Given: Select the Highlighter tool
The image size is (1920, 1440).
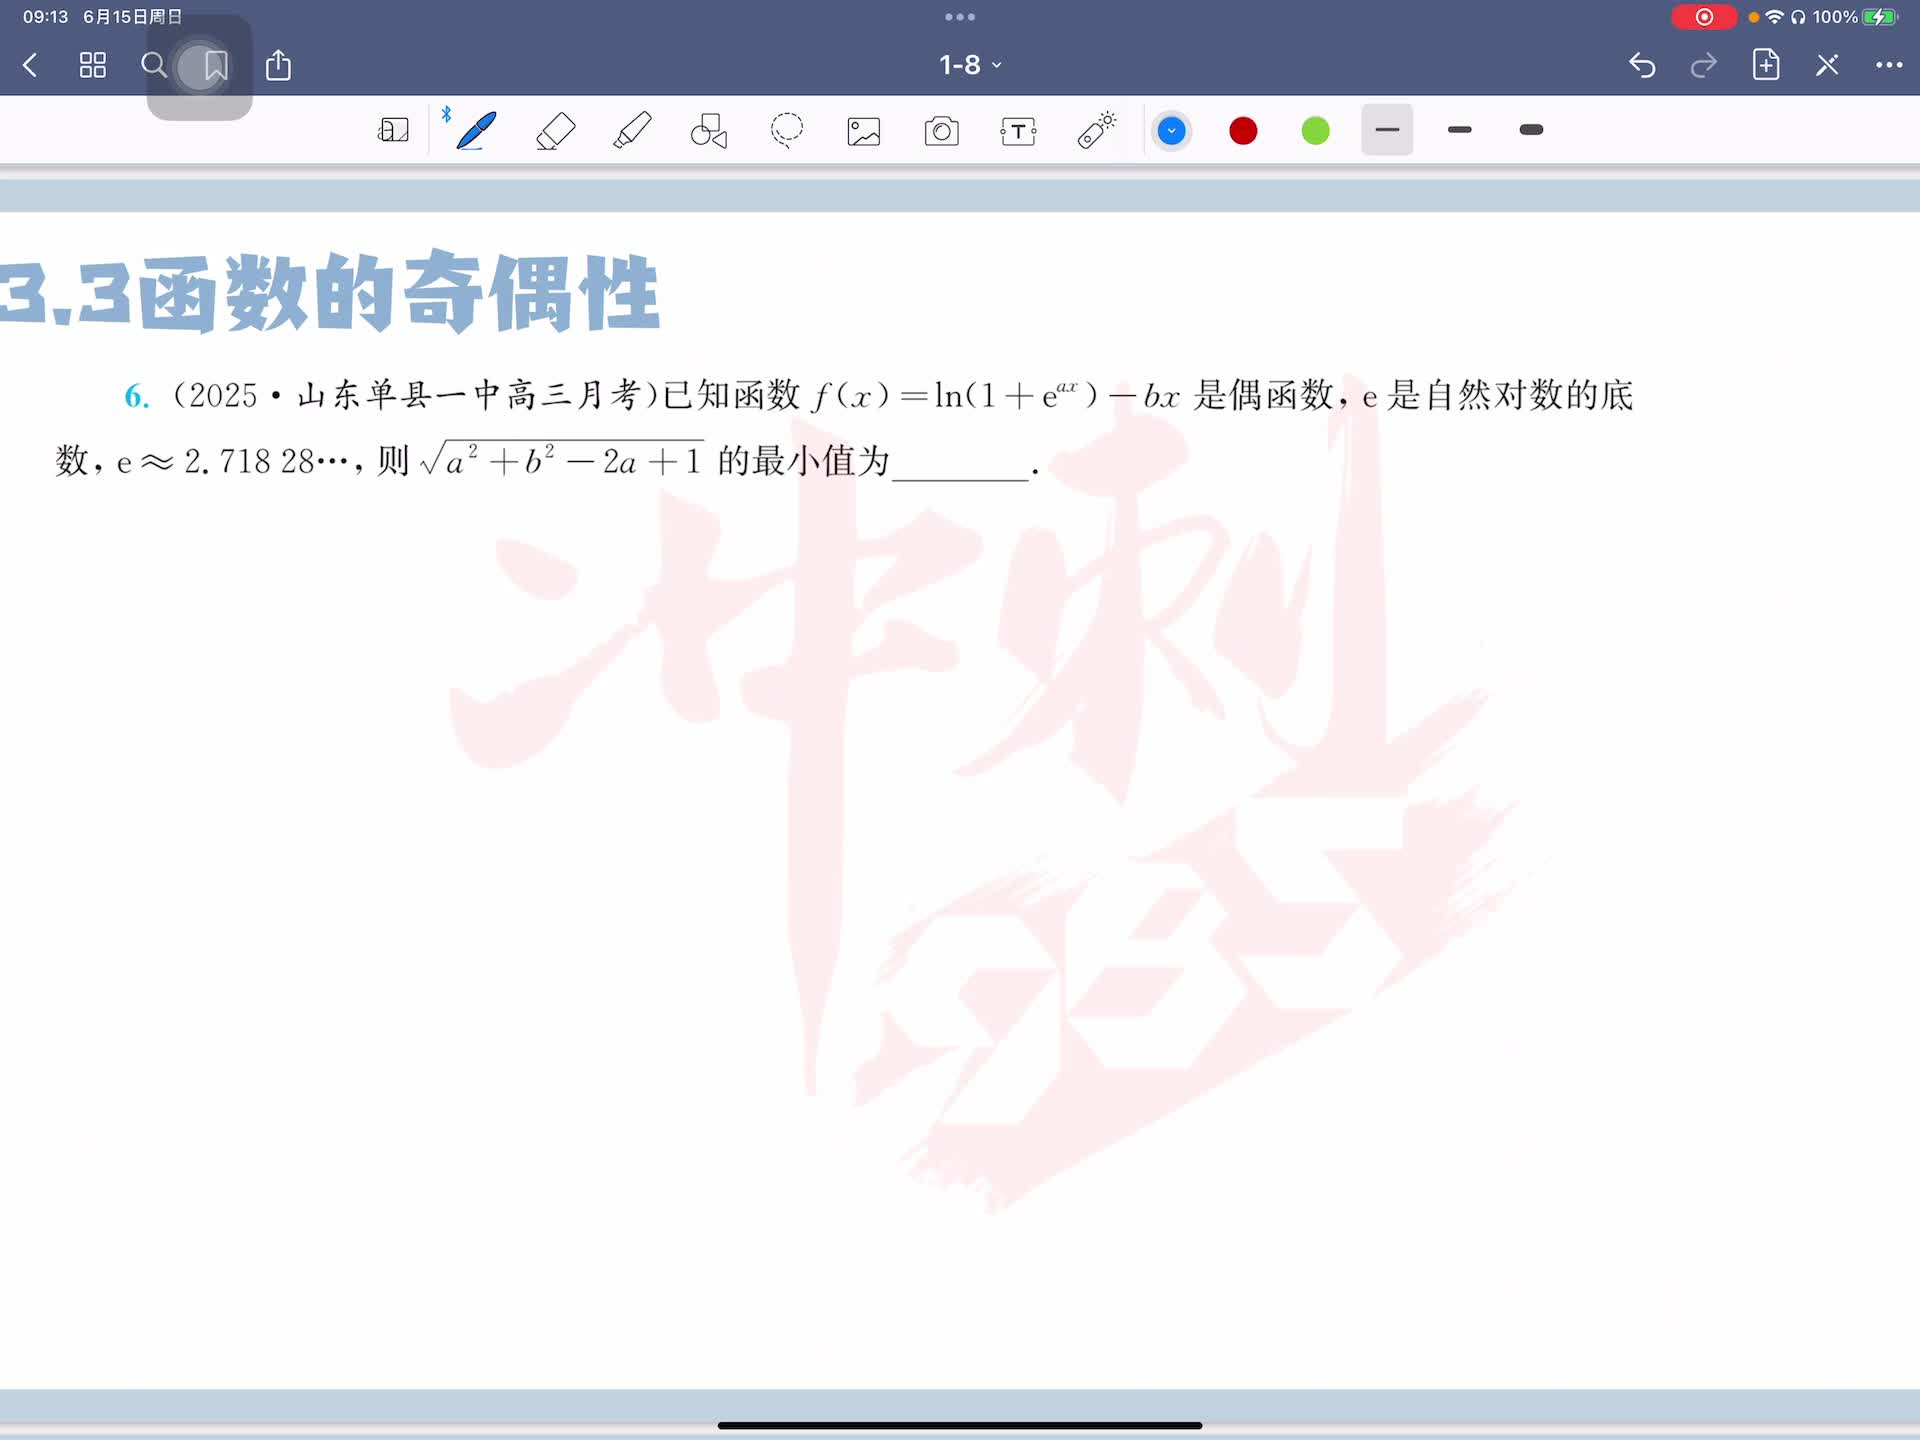Looking at the screenshot, I should click(x=632, y=131).
